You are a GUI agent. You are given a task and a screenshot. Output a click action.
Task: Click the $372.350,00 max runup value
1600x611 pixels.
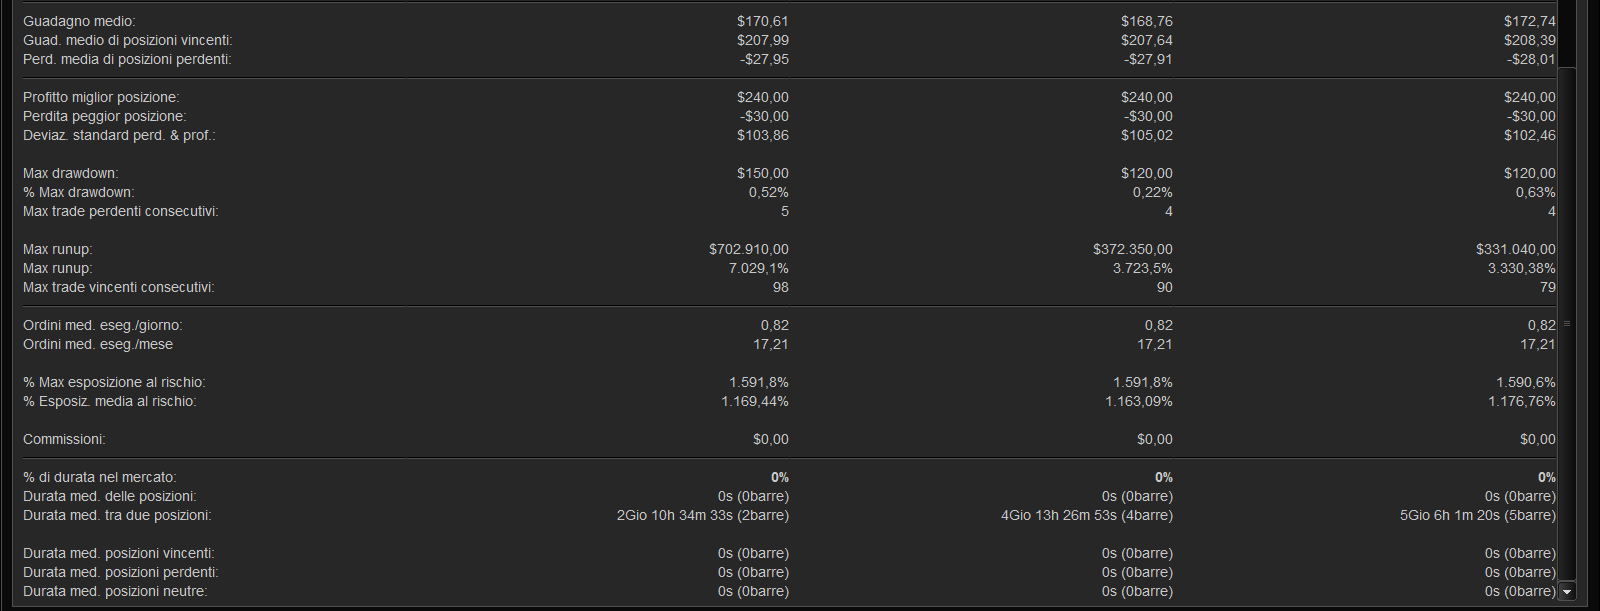point(1132,249)
